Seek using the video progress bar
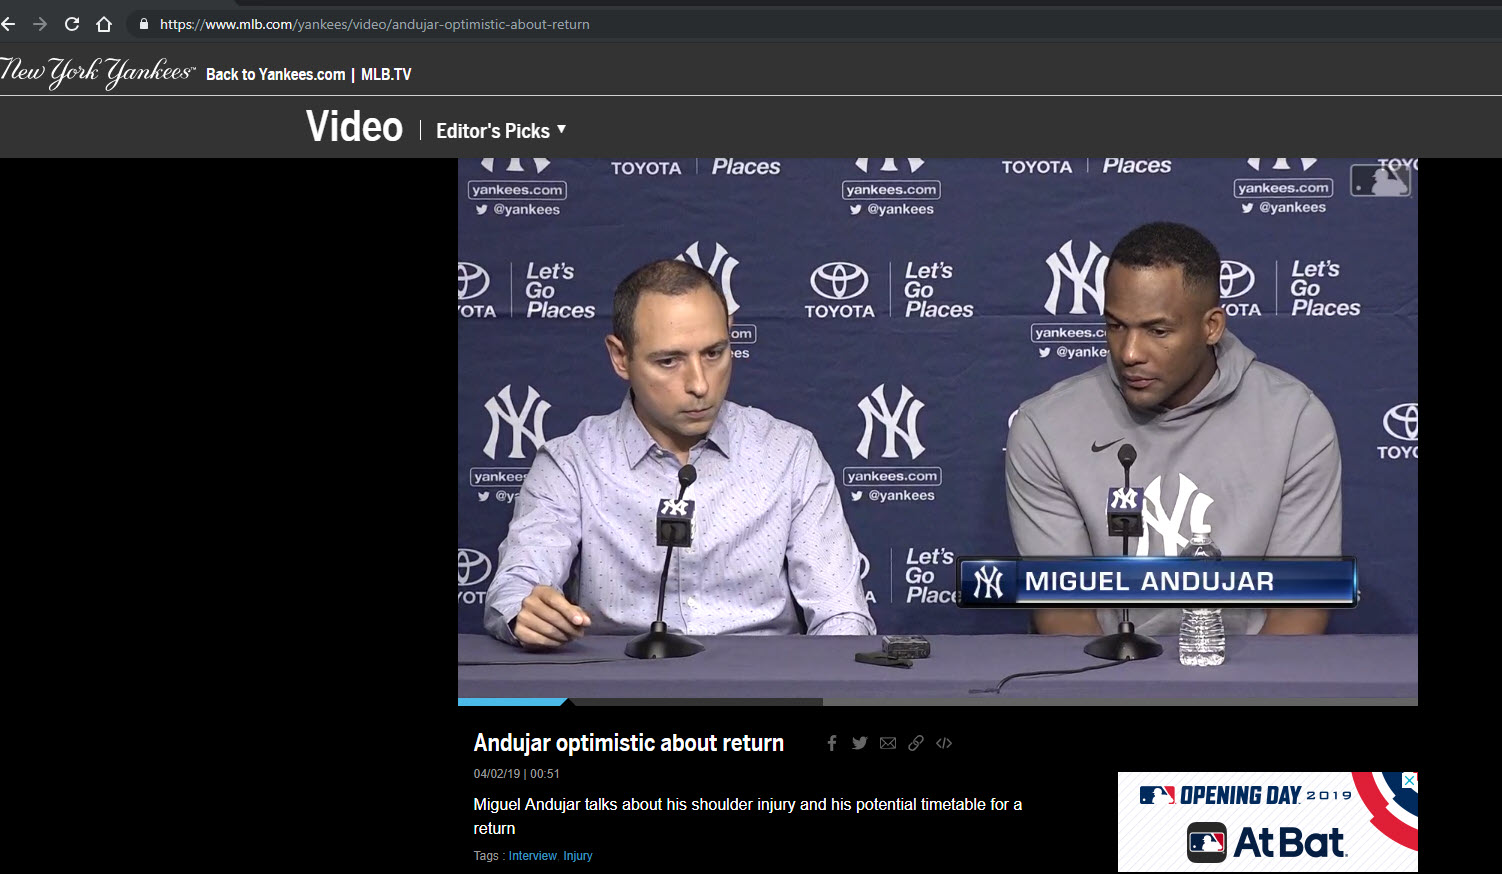Screen dimensions: 1502x874 tap(938, 702)
